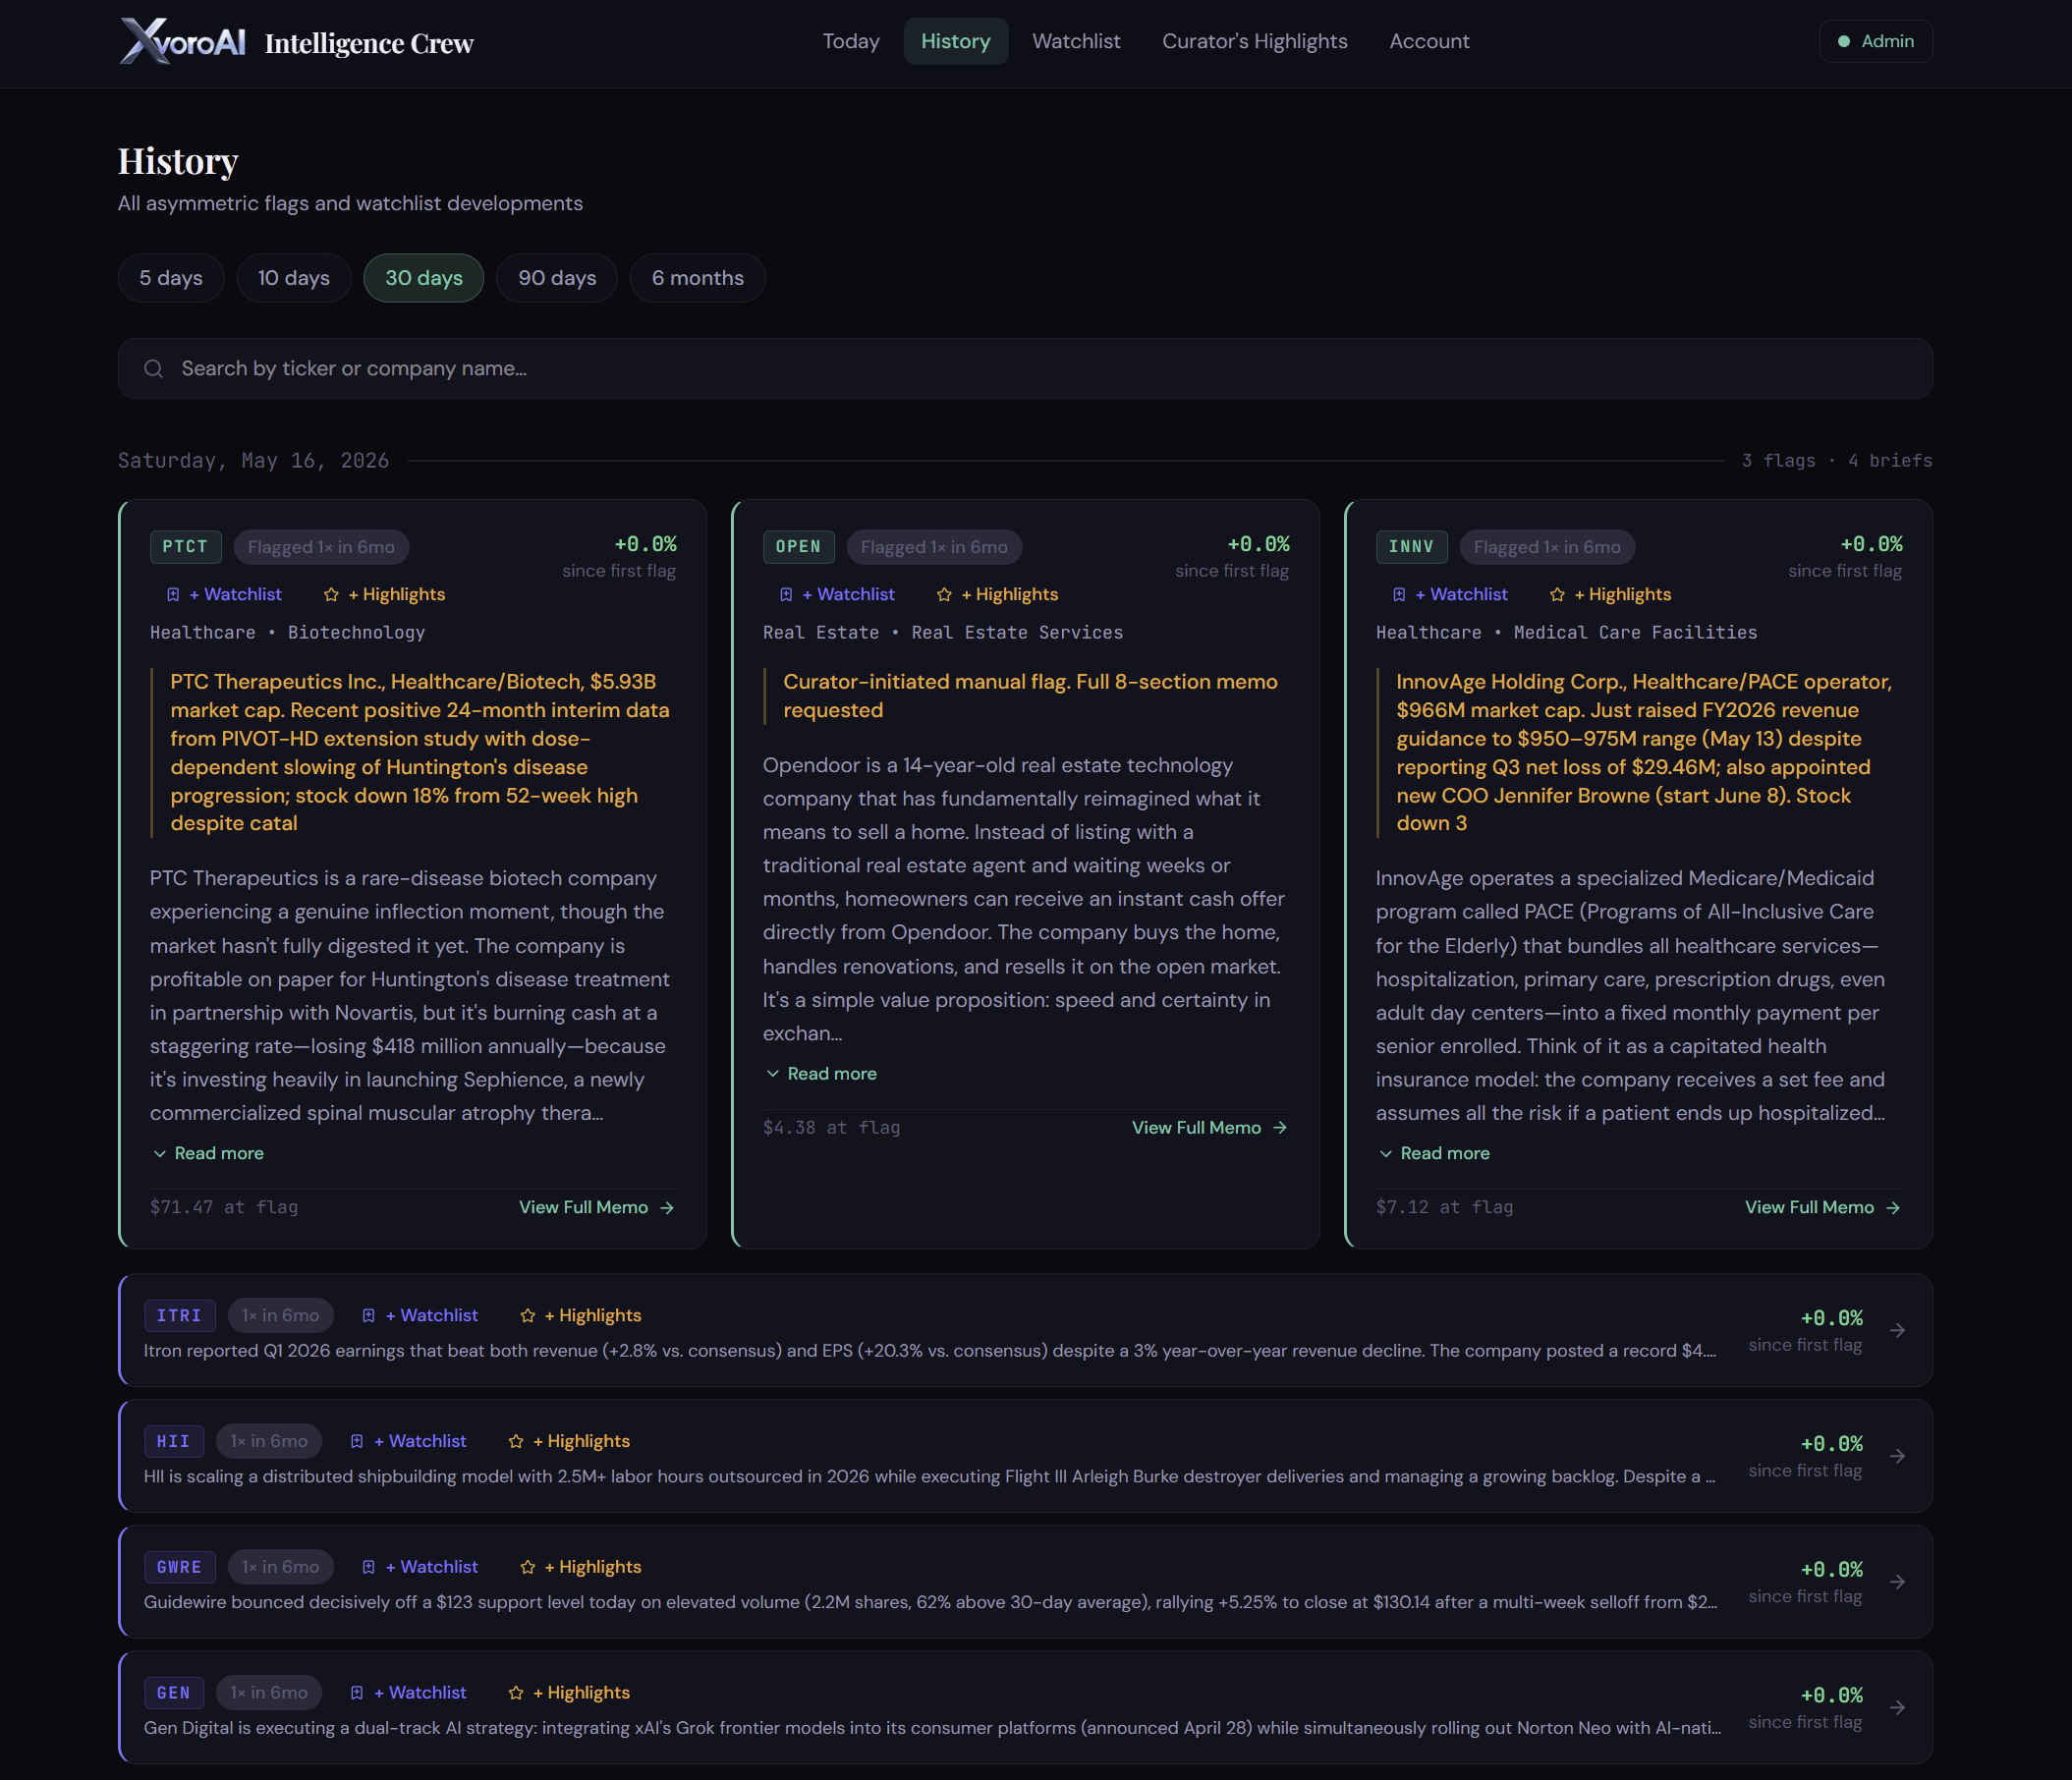The height and width of the screenshot is (1780, 2072).
Task: Click INNV watchlist bookmark icon
Action: (x=1399, y=595)
